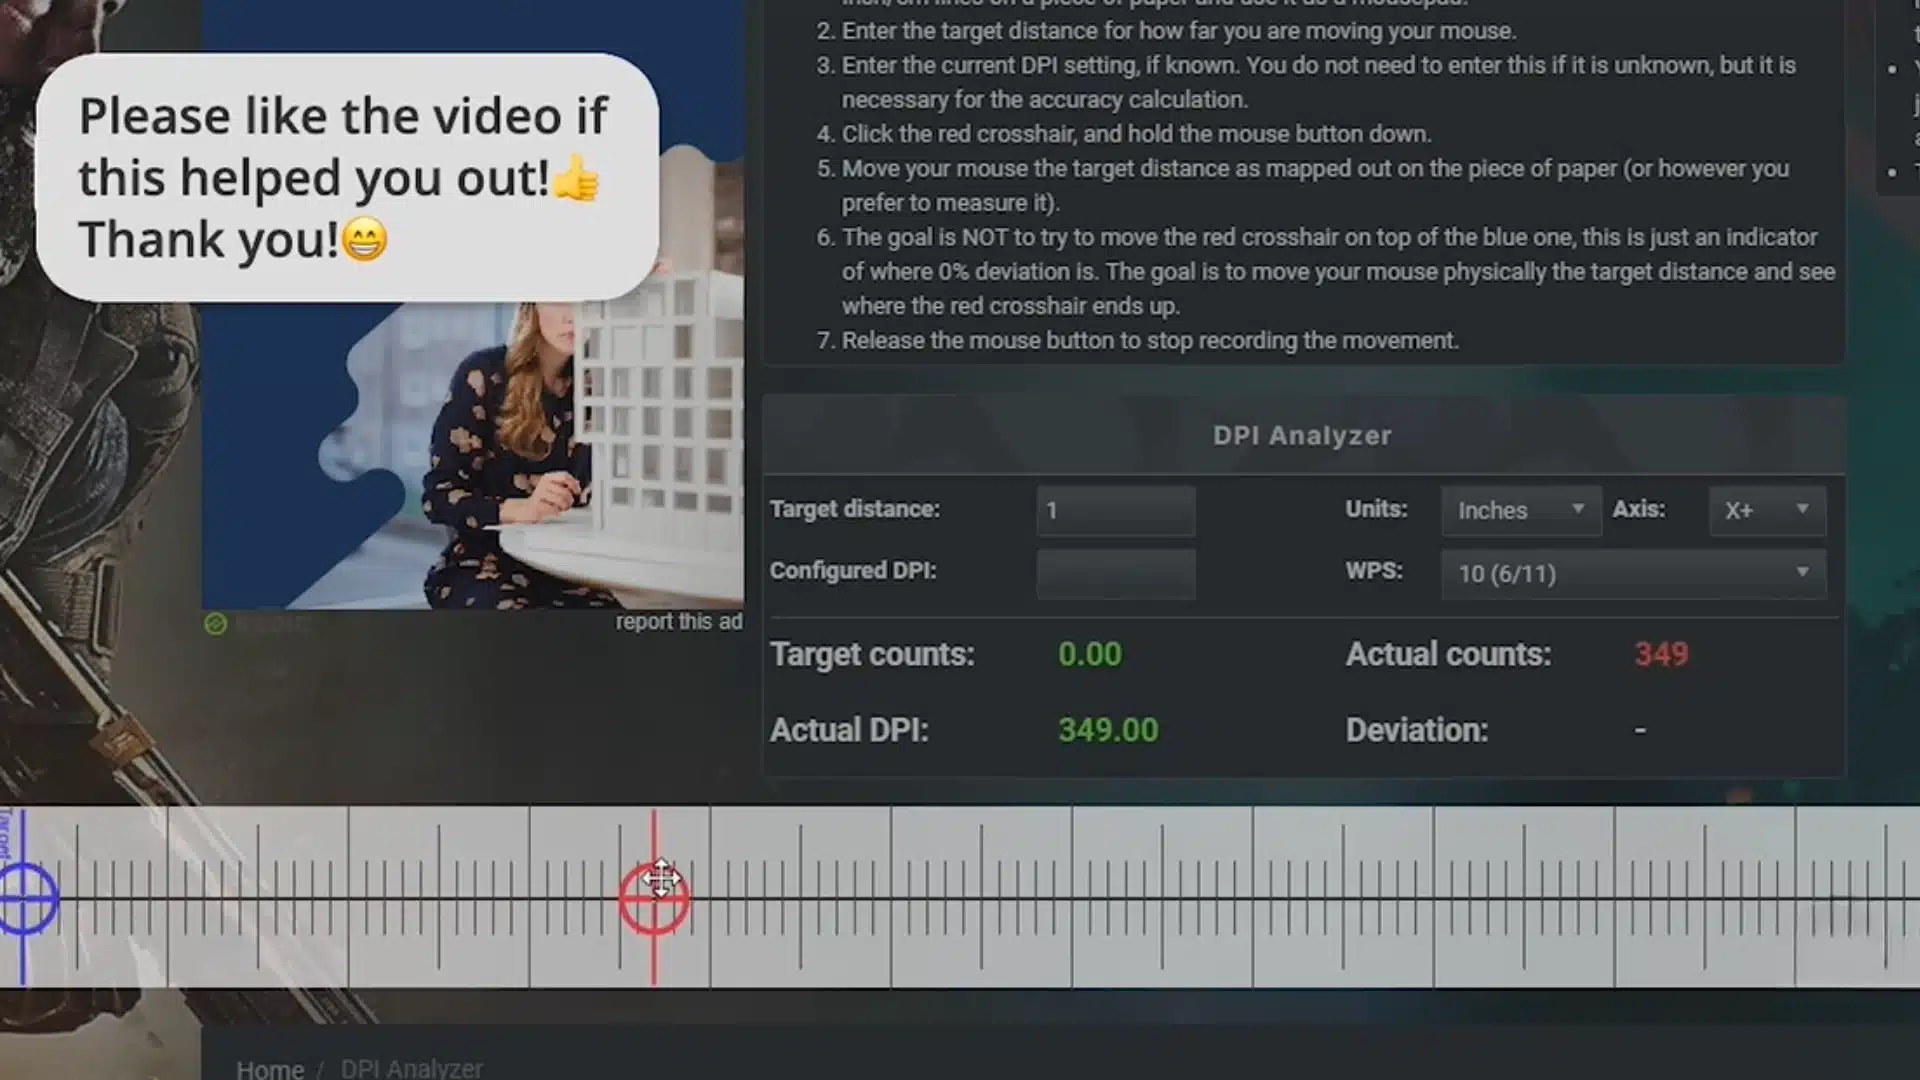Click the Actual counts label

click(1448, 654)
